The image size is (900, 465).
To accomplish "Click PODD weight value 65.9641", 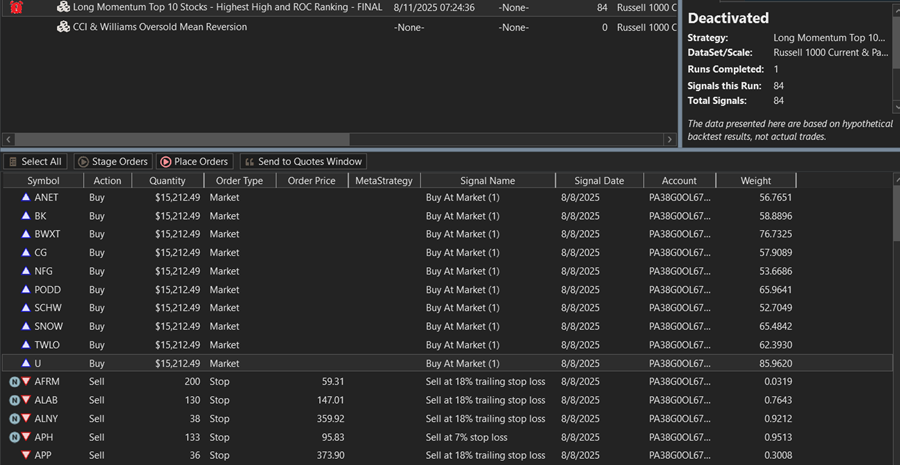I will pyautogui.click(x=775, y=289).
